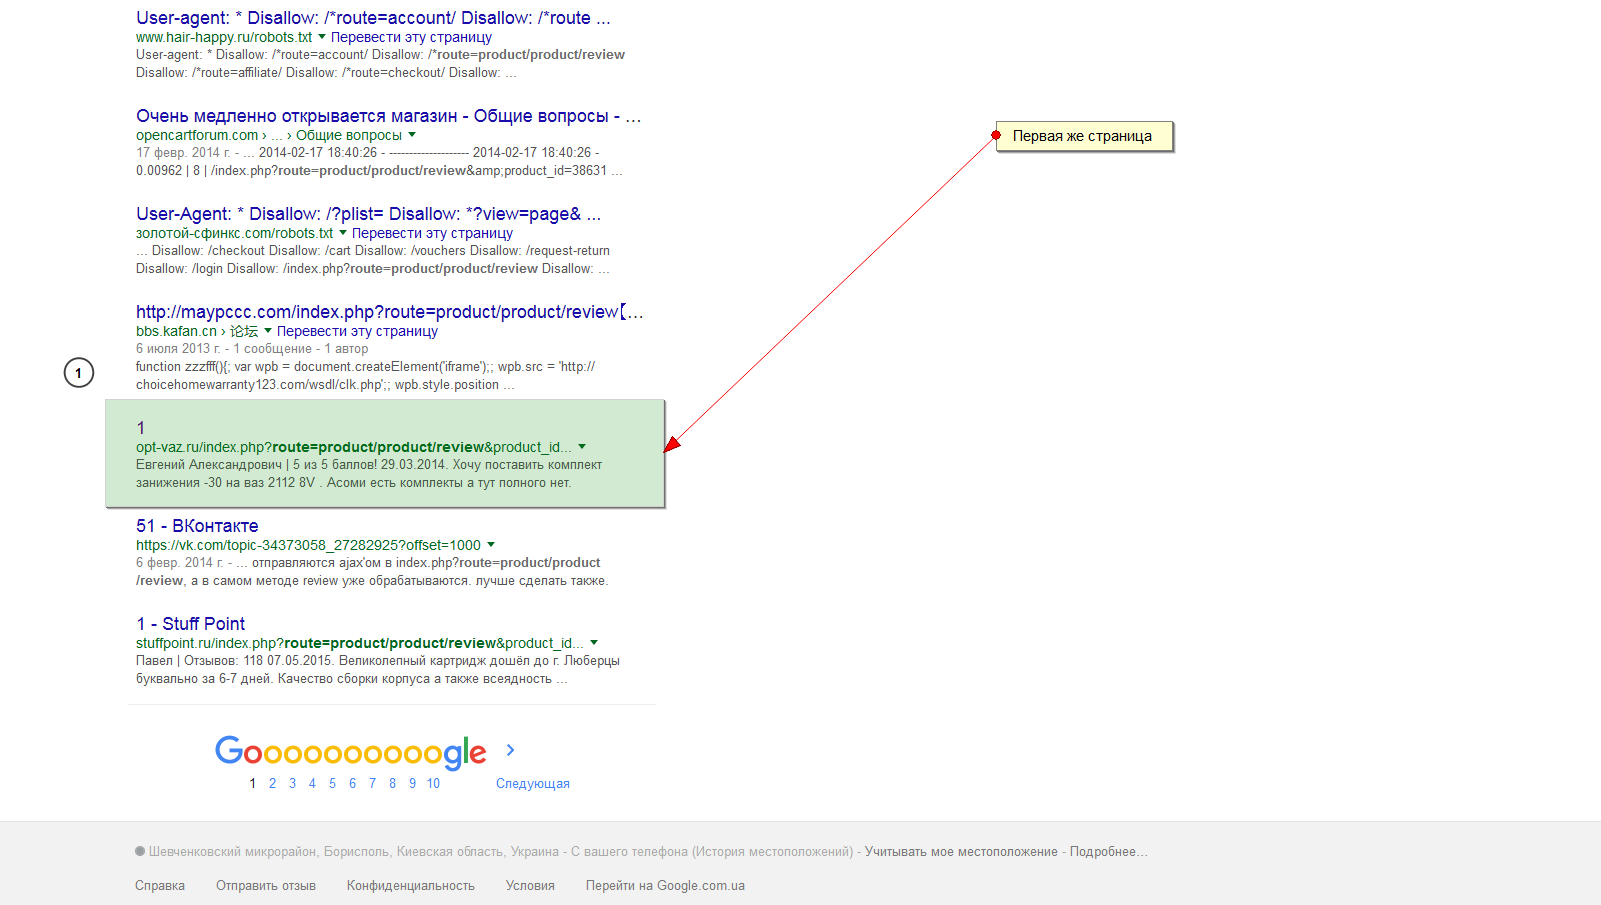This screenshot has width=1601, height=905.
Task: Navigate to results page 8
Action: 392,784
